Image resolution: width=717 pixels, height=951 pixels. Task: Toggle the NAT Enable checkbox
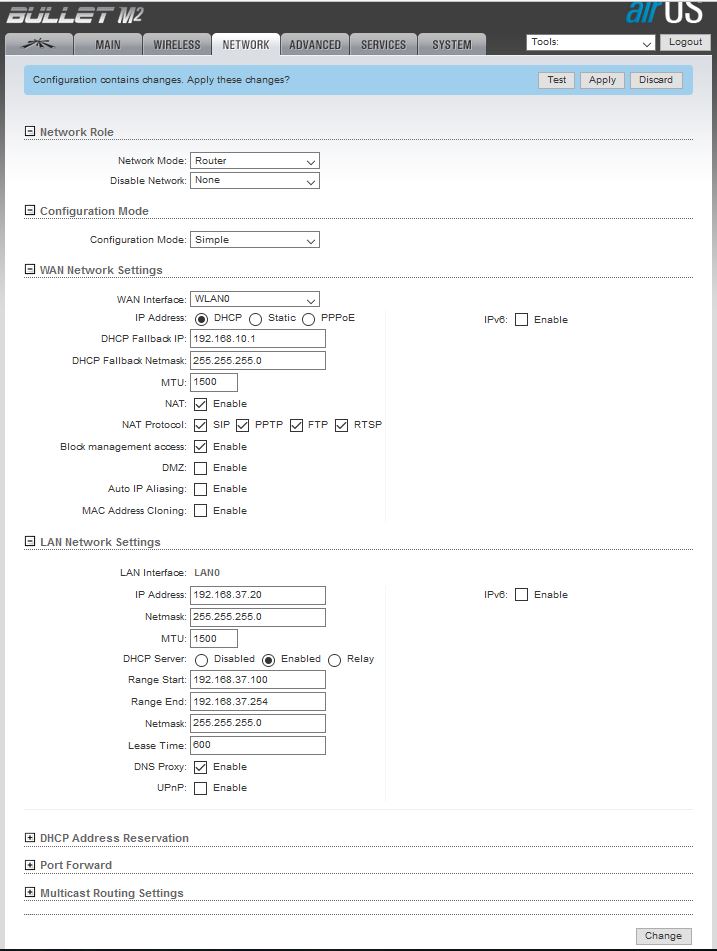pyautogui.click(x=201, y=404)
